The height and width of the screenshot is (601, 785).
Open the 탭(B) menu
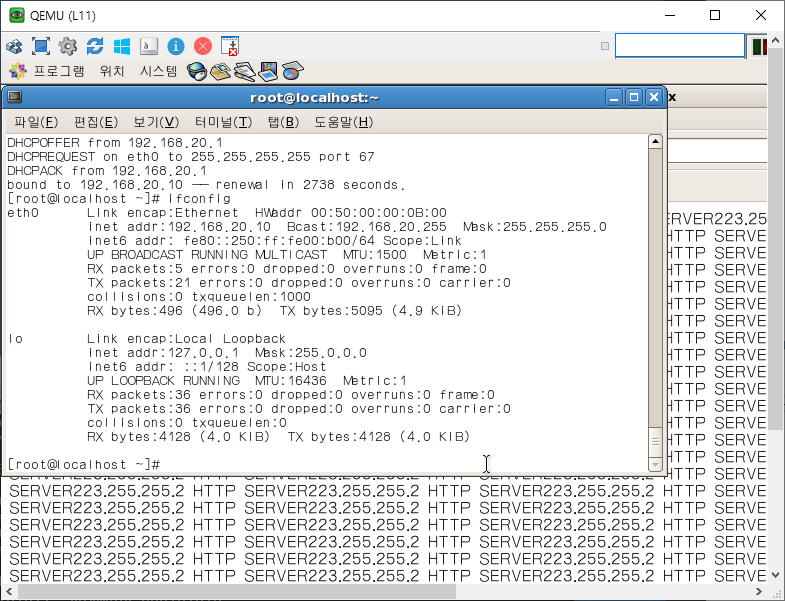[283, 122]
